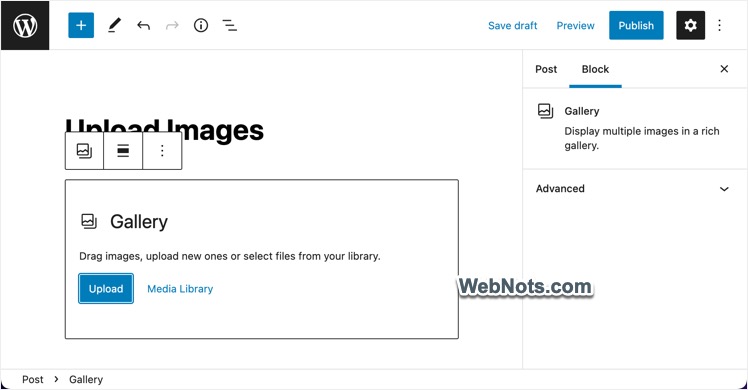Screen dimensions: 748x390
Task: Click gallery icon beside Gallery placeholder heading
Action: (x=89, y=221)
